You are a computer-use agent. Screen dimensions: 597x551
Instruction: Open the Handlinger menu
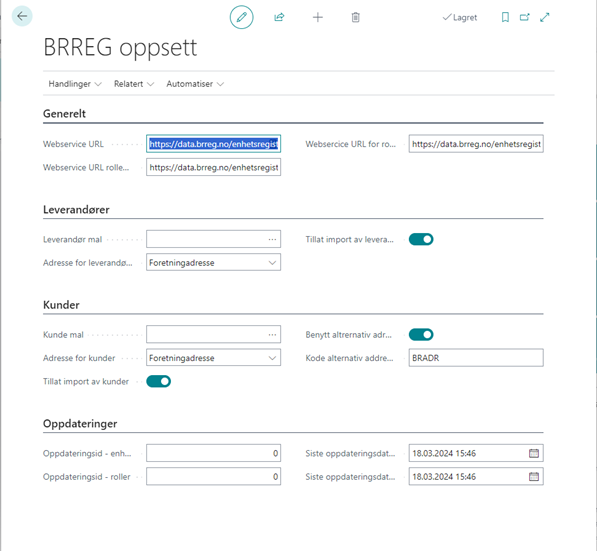point(75,84)
